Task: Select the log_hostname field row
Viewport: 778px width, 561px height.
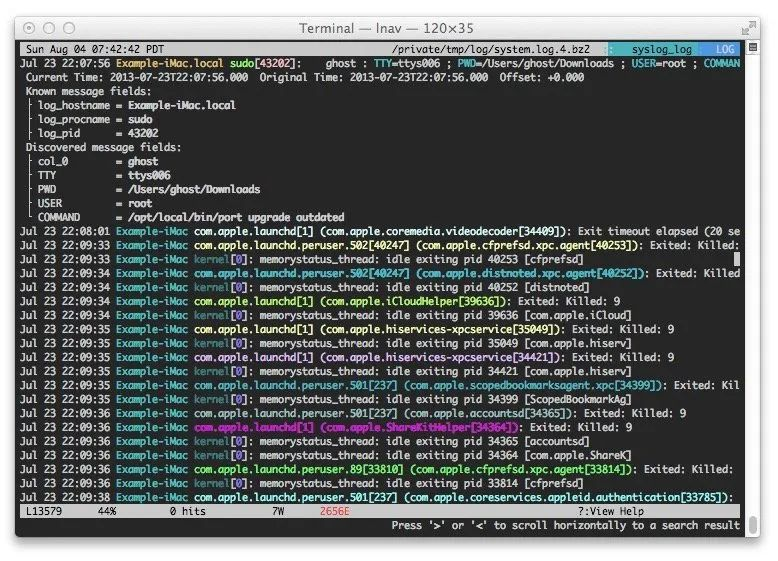Action: (136, 105)
